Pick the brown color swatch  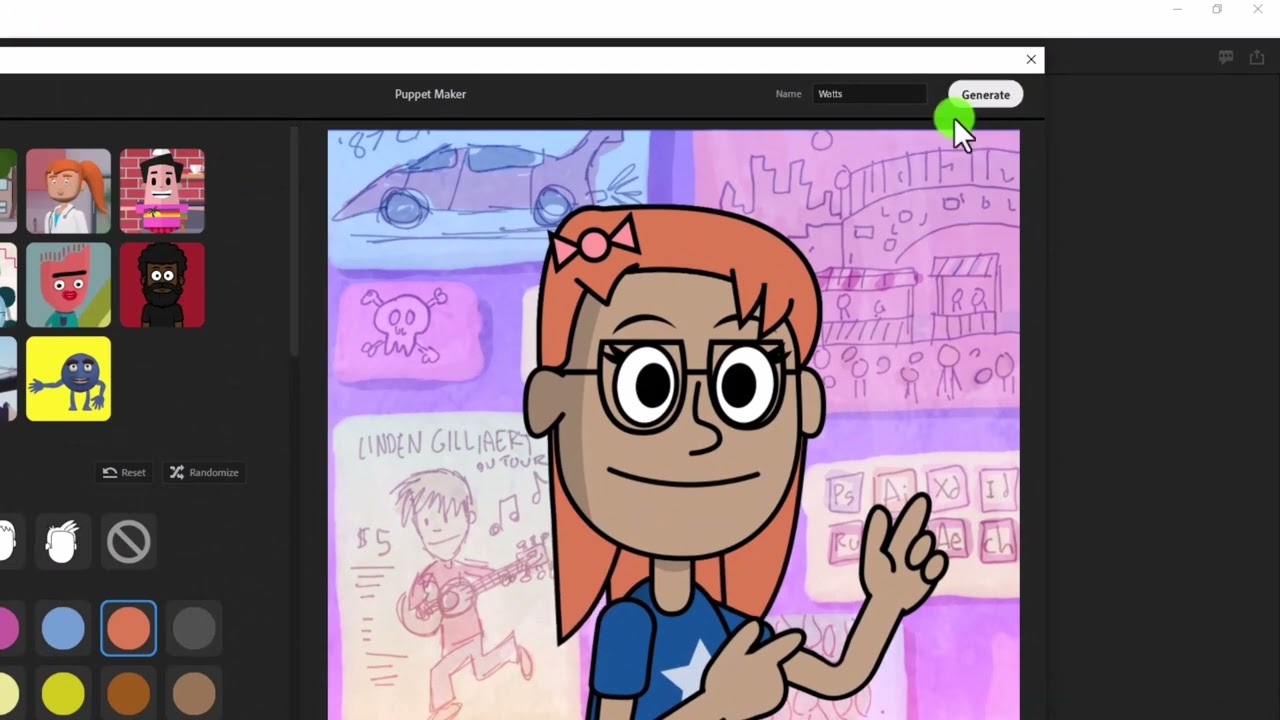pyautogui.click(x=128, y=694)
